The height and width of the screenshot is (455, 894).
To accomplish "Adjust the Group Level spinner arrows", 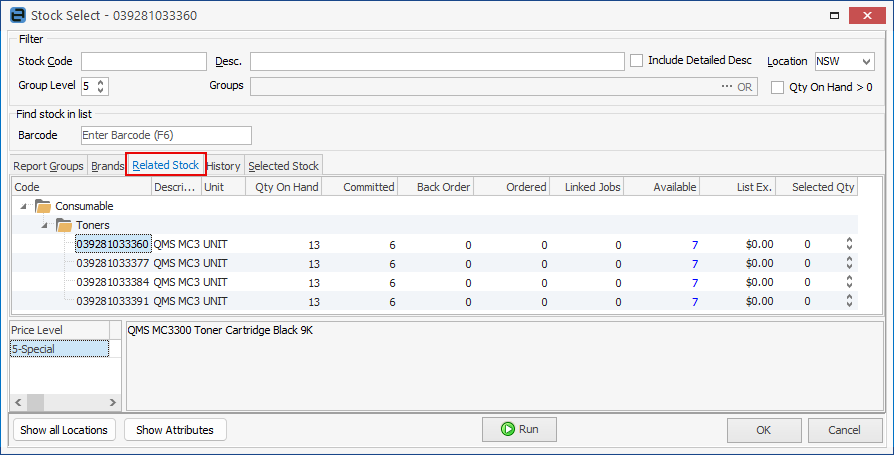I will point(101,87).
